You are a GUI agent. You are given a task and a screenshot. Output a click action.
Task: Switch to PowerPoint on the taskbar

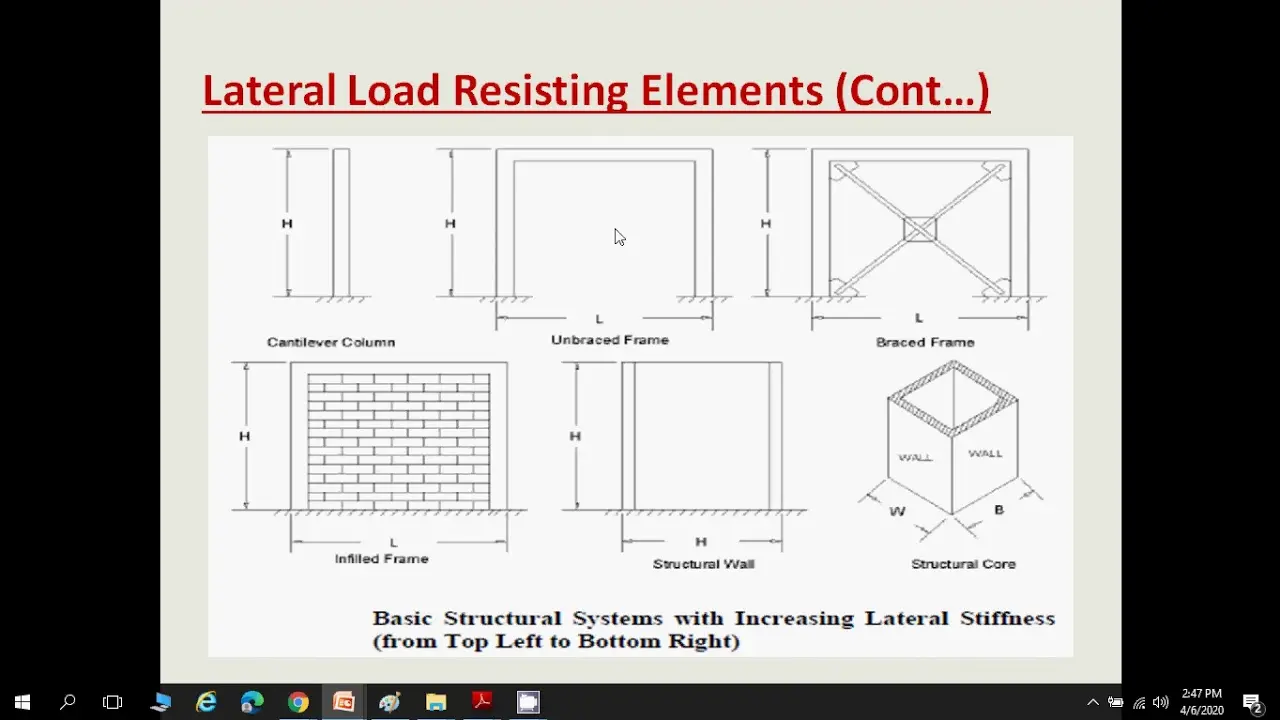[343, 702]
